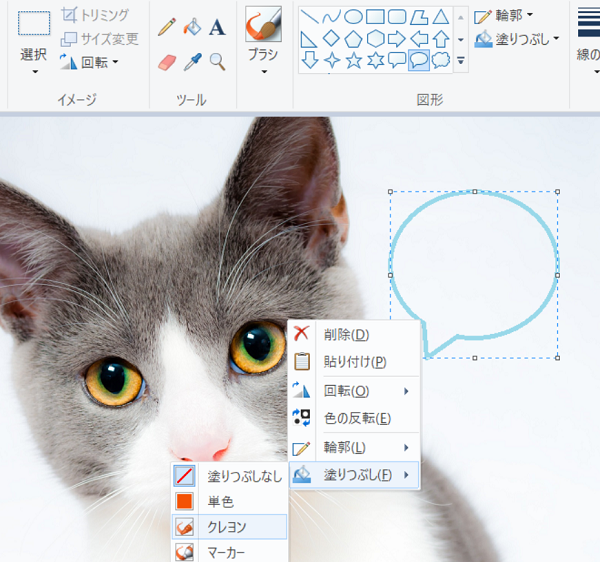Image resolution: width=600 pixels, height=562 pixels.
Task: Click the left-middle handle of speech bubble
Action: (390, 275)
